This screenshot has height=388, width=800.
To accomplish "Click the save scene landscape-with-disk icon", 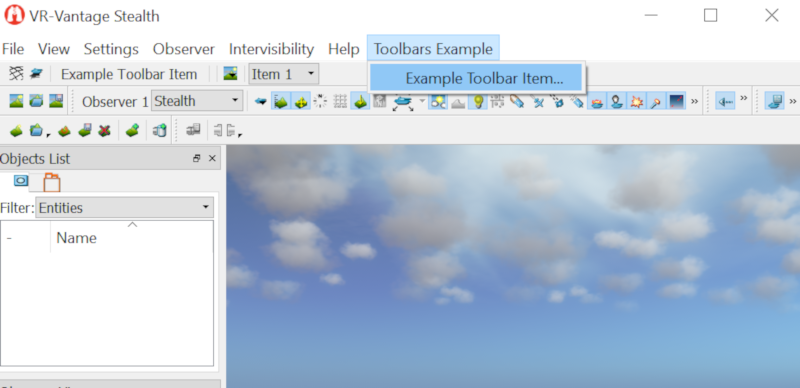I will tap(56, 101).
